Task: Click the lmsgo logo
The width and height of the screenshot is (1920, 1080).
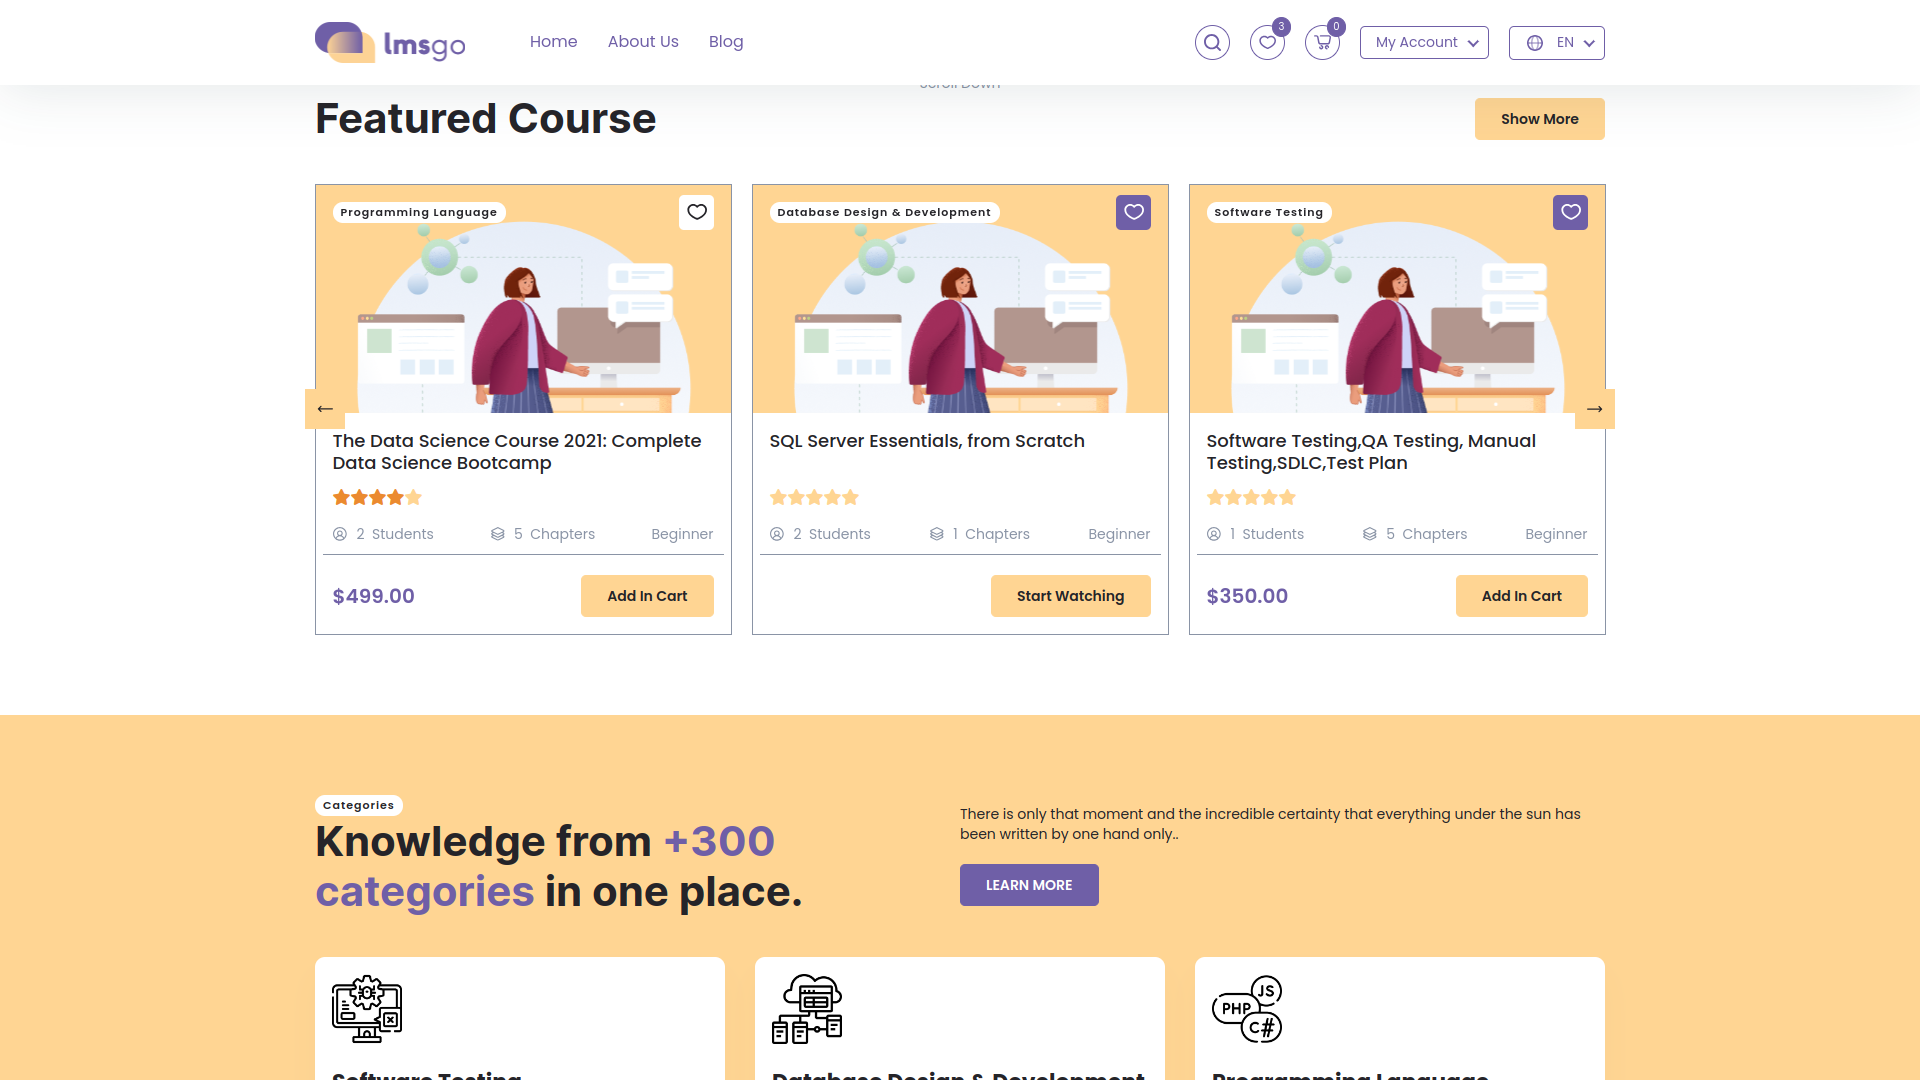Action: [390, 42]
